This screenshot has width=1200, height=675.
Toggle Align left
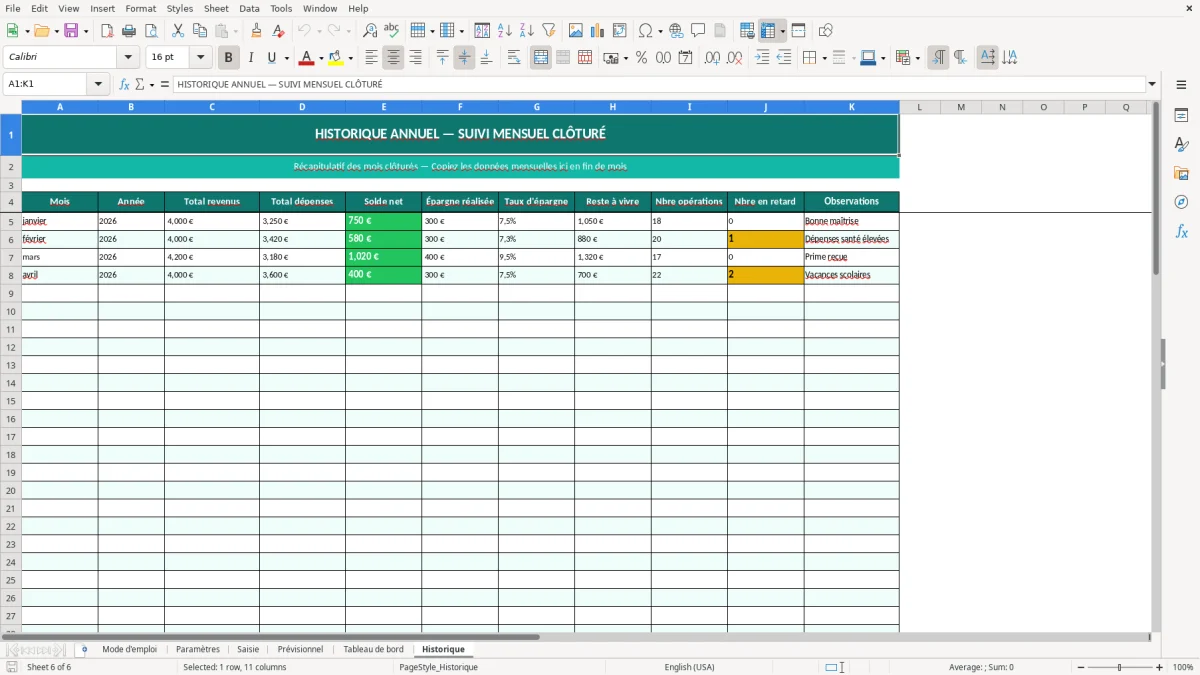click(371, 58)
